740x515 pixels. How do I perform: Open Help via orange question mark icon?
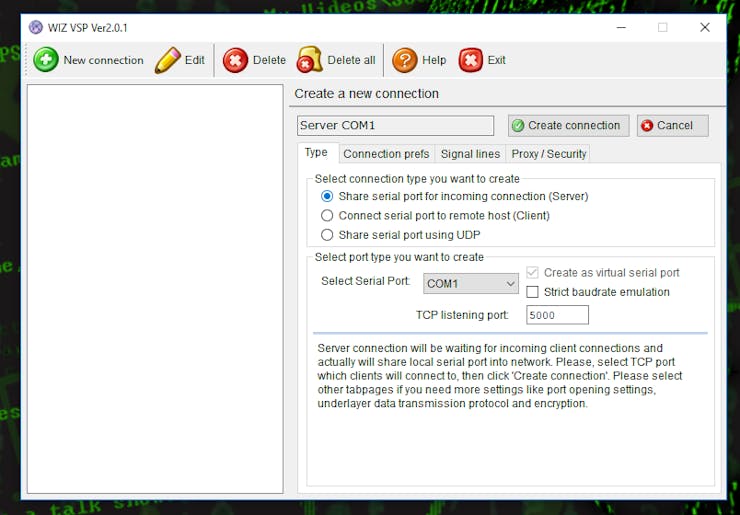[x=405, y=60]
